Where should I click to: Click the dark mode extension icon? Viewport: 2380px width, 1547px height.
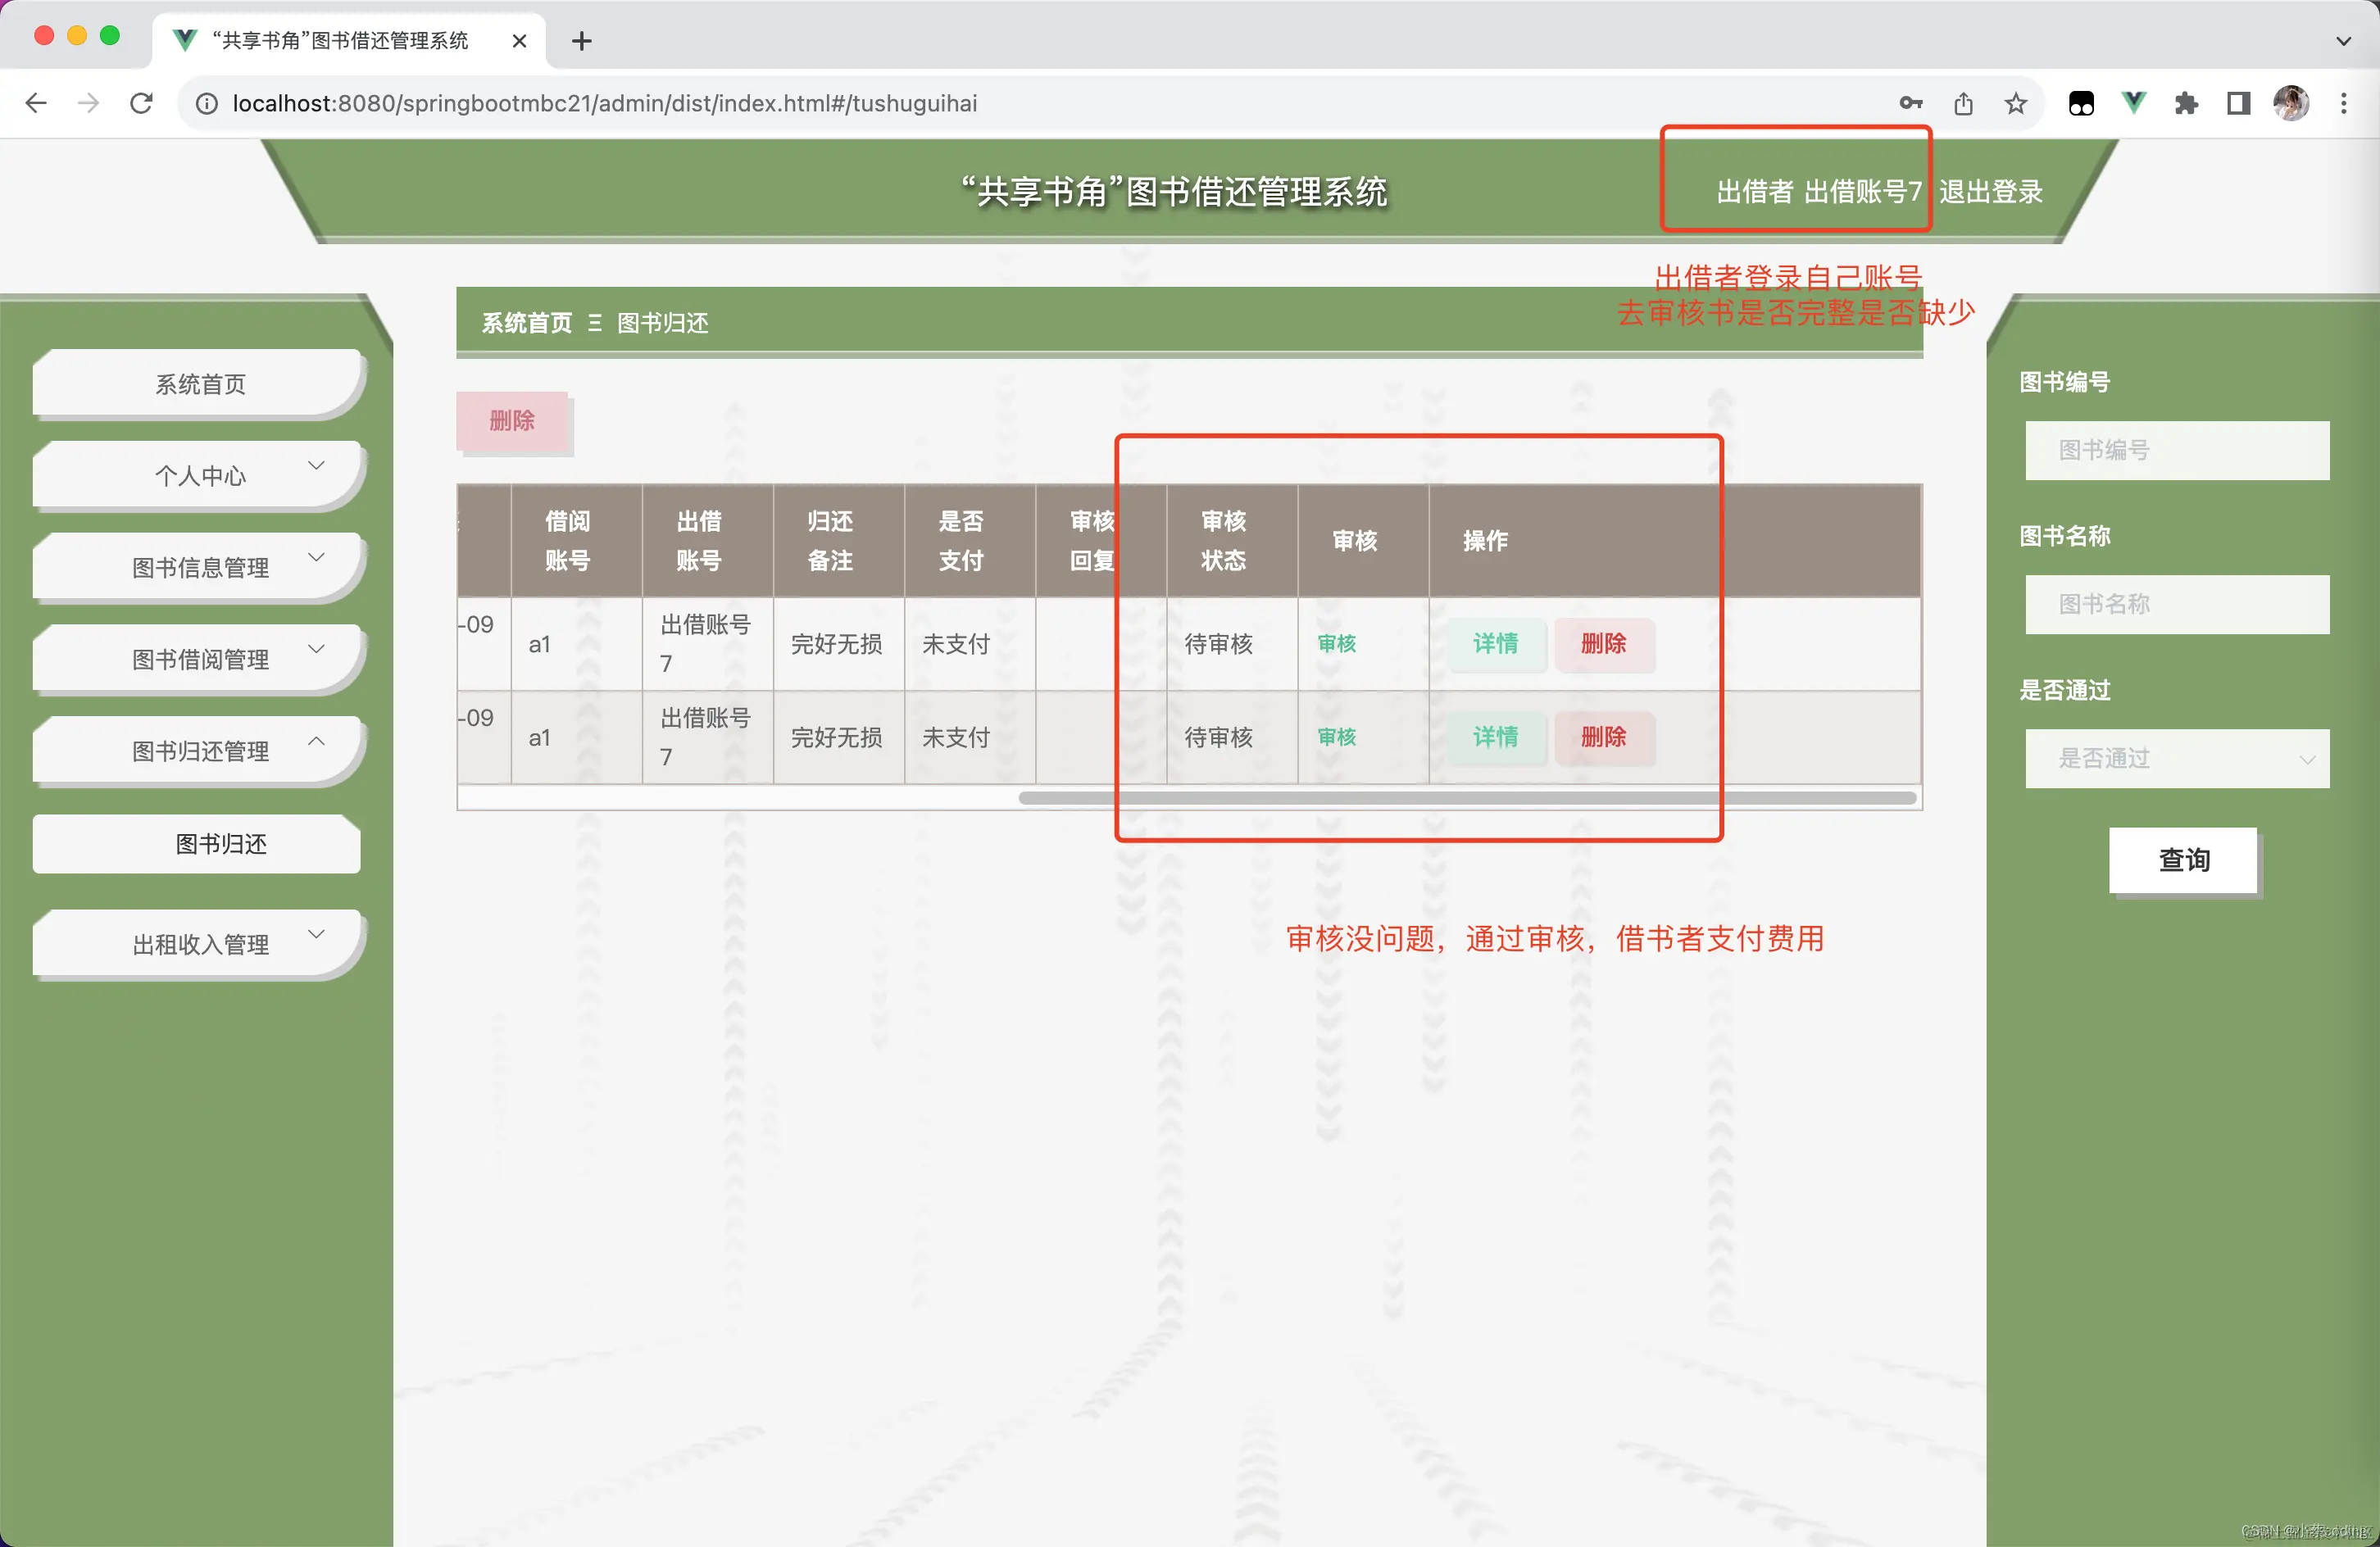coord(2081,103)
